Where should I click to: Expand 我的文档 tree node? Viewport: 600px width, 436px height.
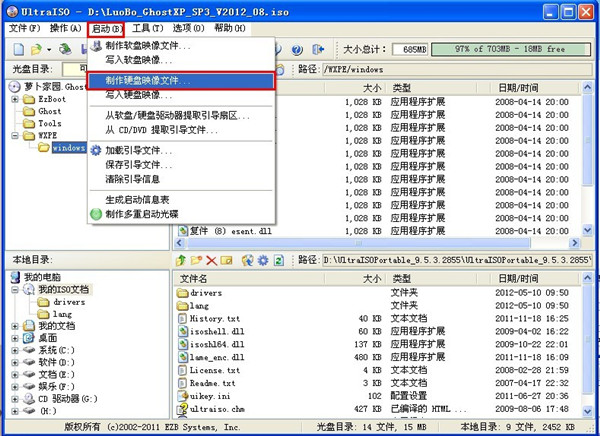(15, 326)
